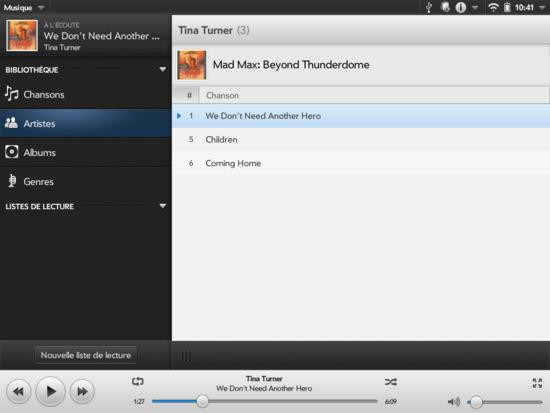Toggle fullscreen view icon
Screen dimensions: 550x413
537,382
